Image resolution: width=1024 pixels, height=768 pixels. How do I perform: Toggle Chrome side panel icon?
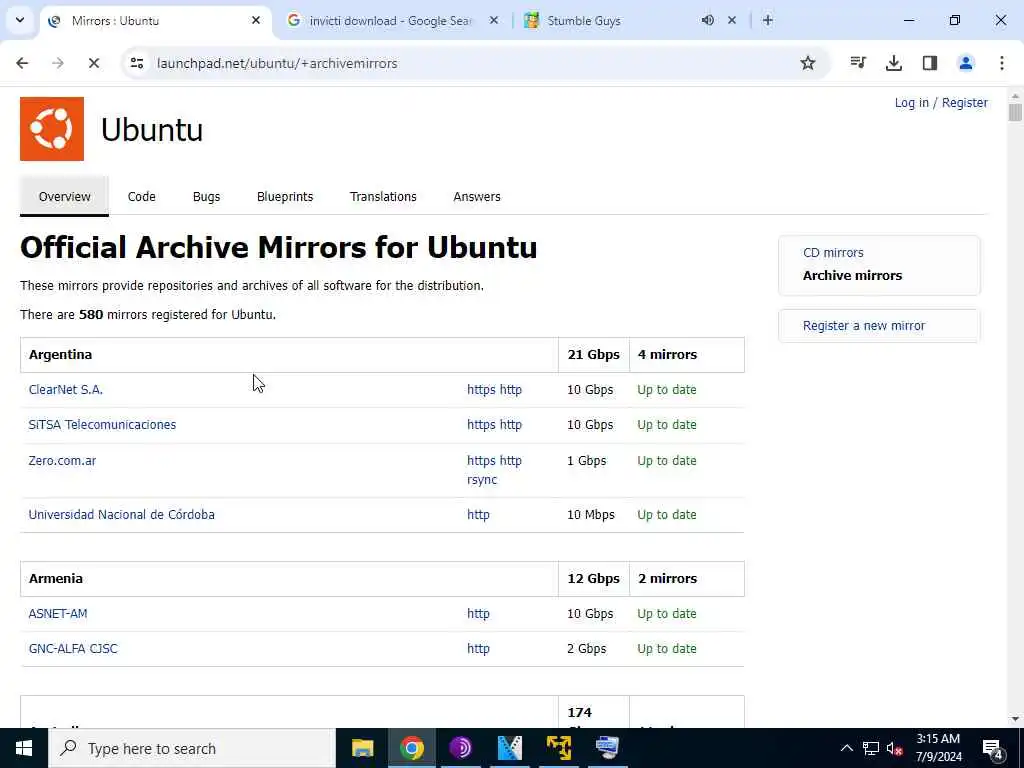coord(930,63)
